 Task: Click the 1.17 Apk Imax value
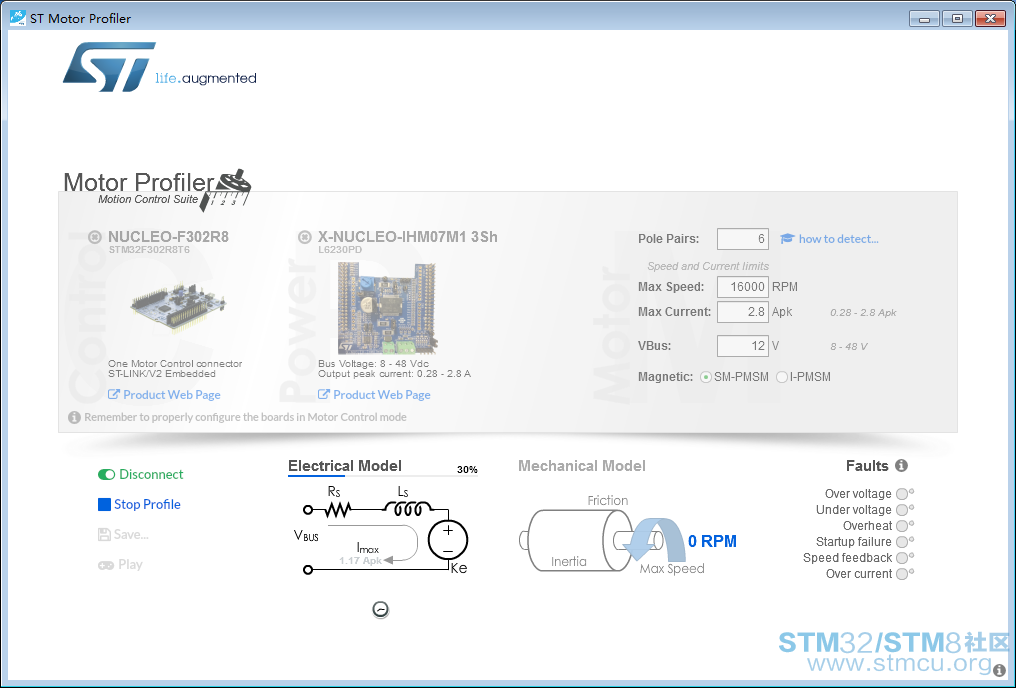[x=360, y=560]
